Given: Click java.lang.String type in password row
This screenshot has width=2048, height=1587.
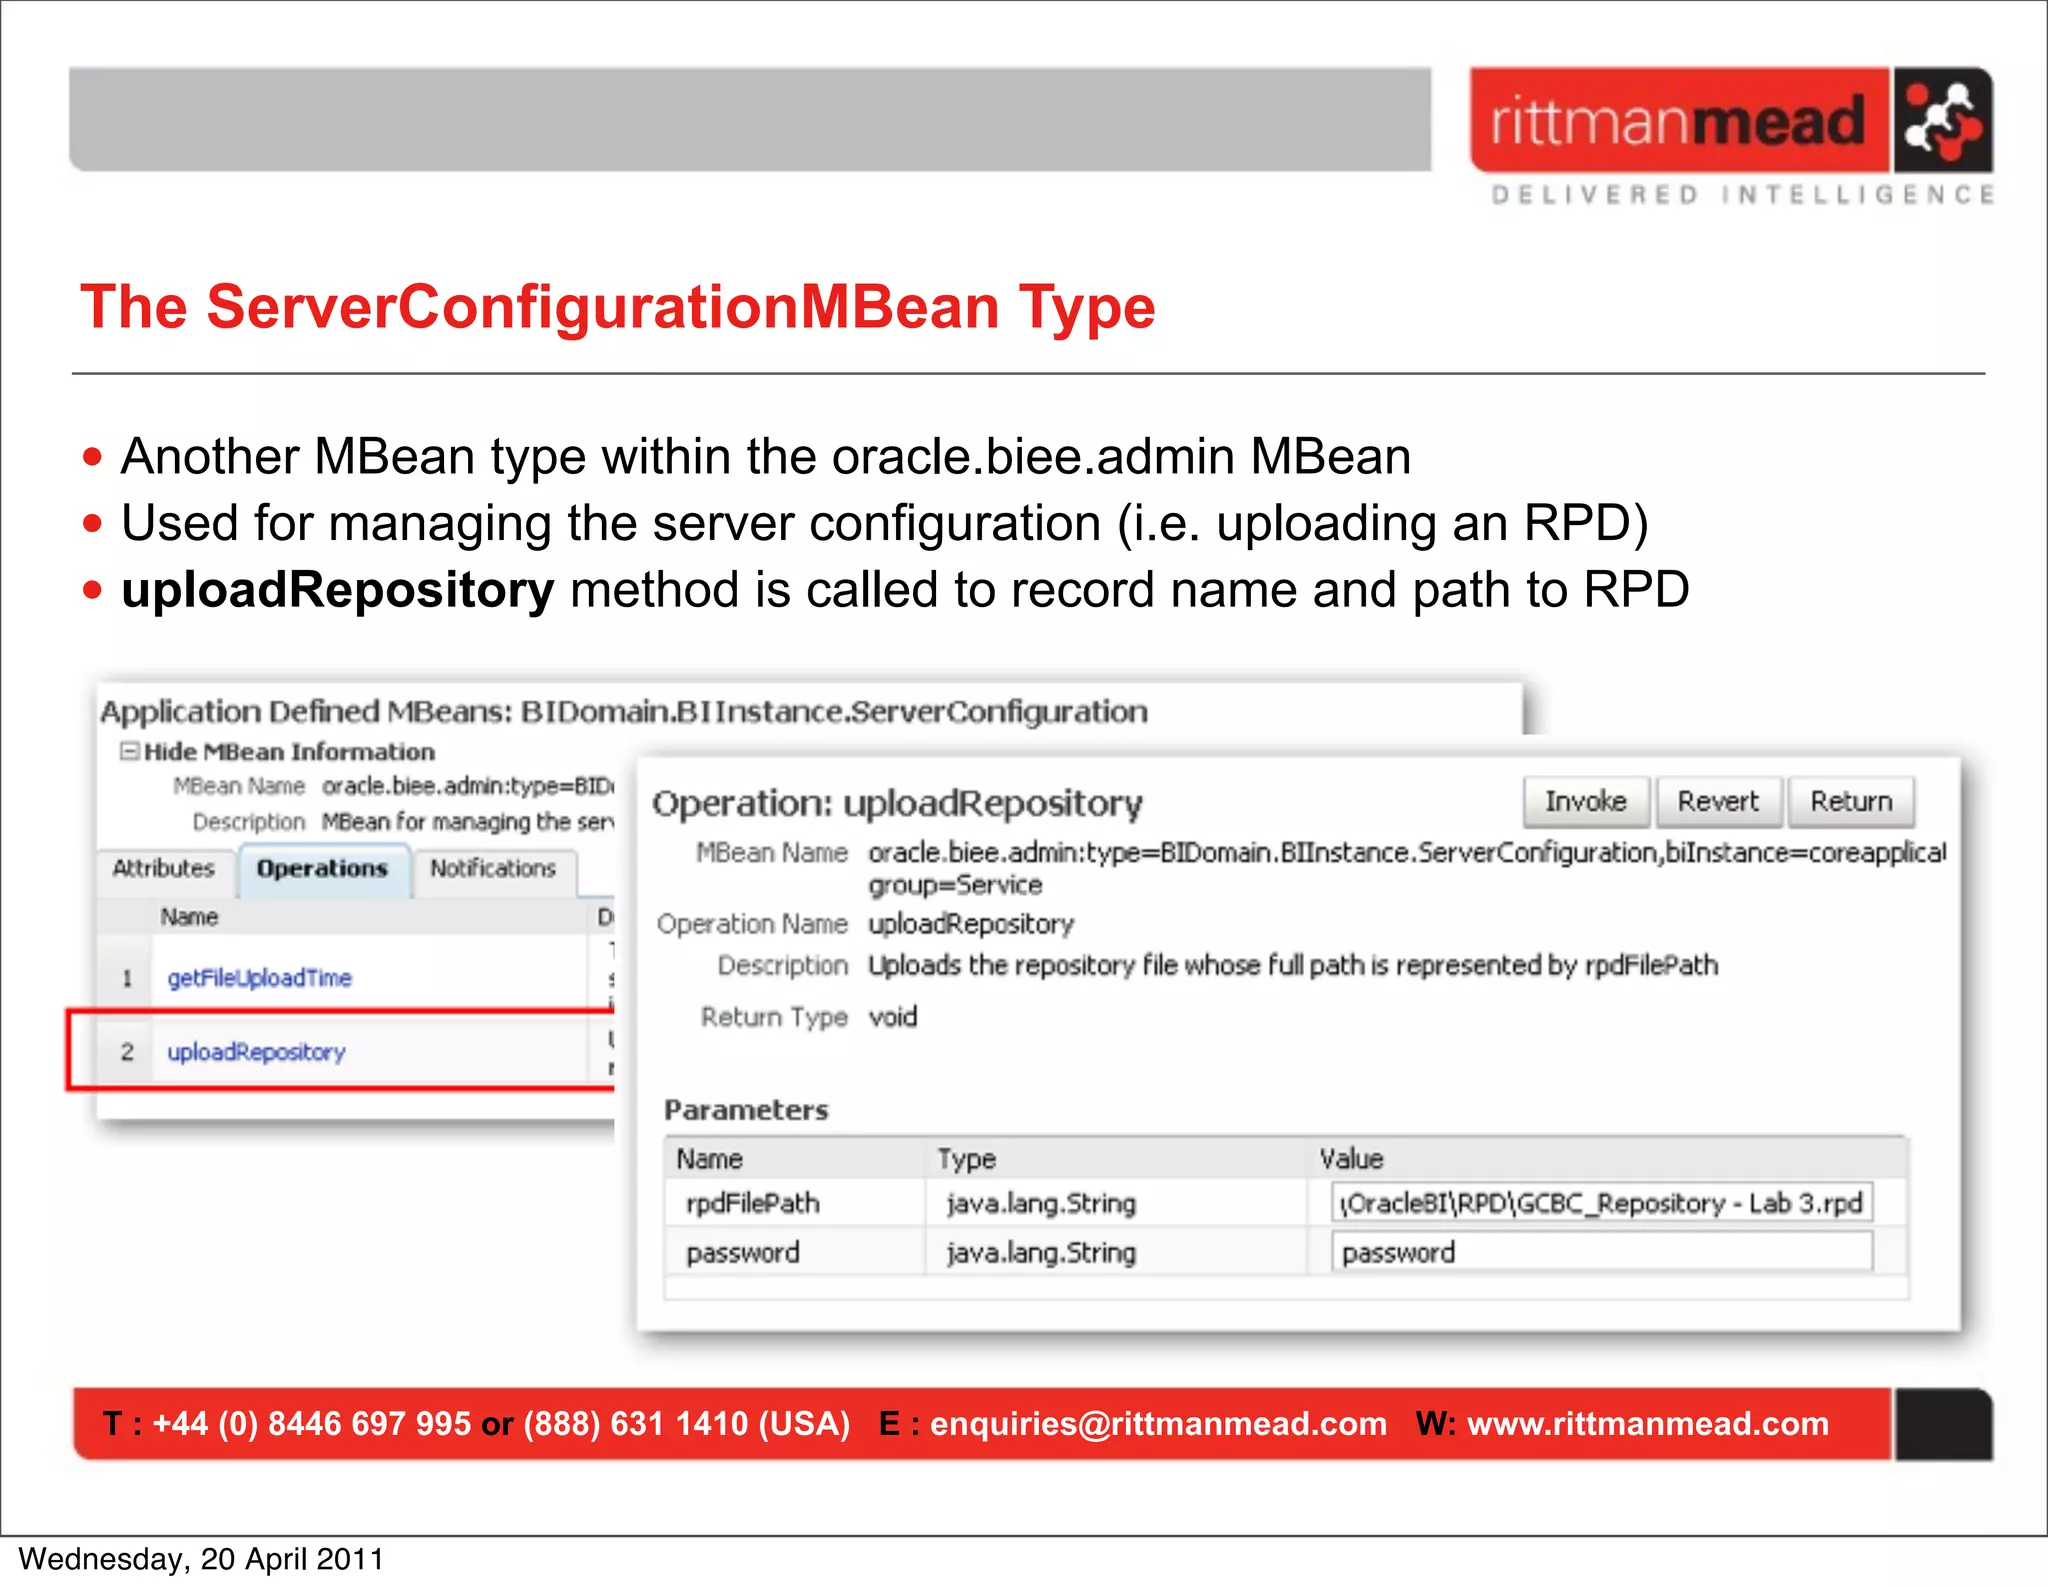Looking at the screenshot, I should click(x=1041, y=1253).
